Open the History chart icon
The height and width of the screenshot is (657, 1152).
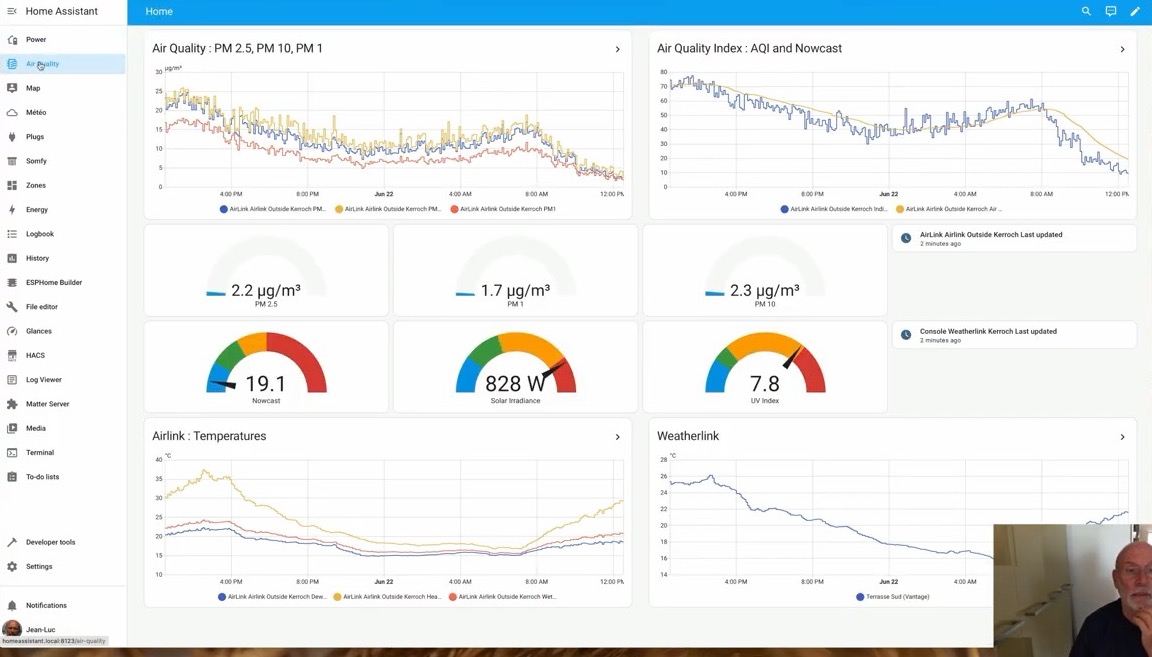point(12,258)
